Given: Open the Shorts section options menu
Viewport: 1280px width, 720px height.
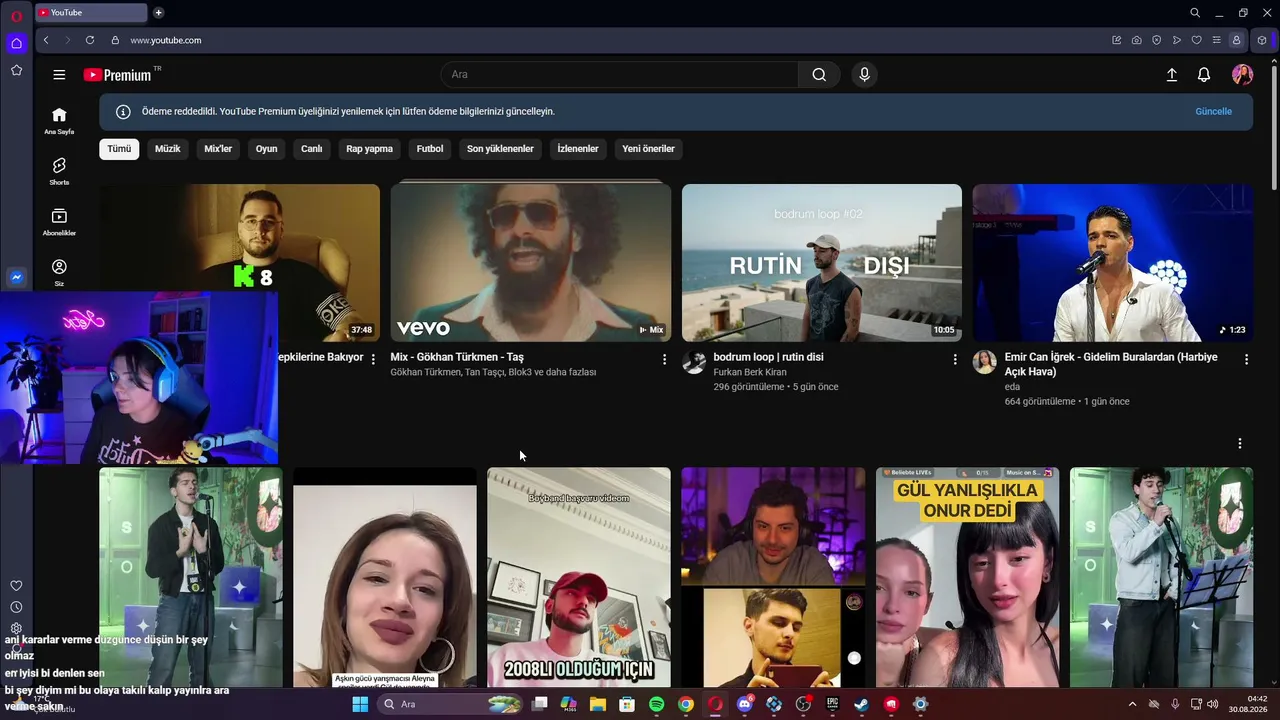Looking at the screenshot, I should 1240,443.
